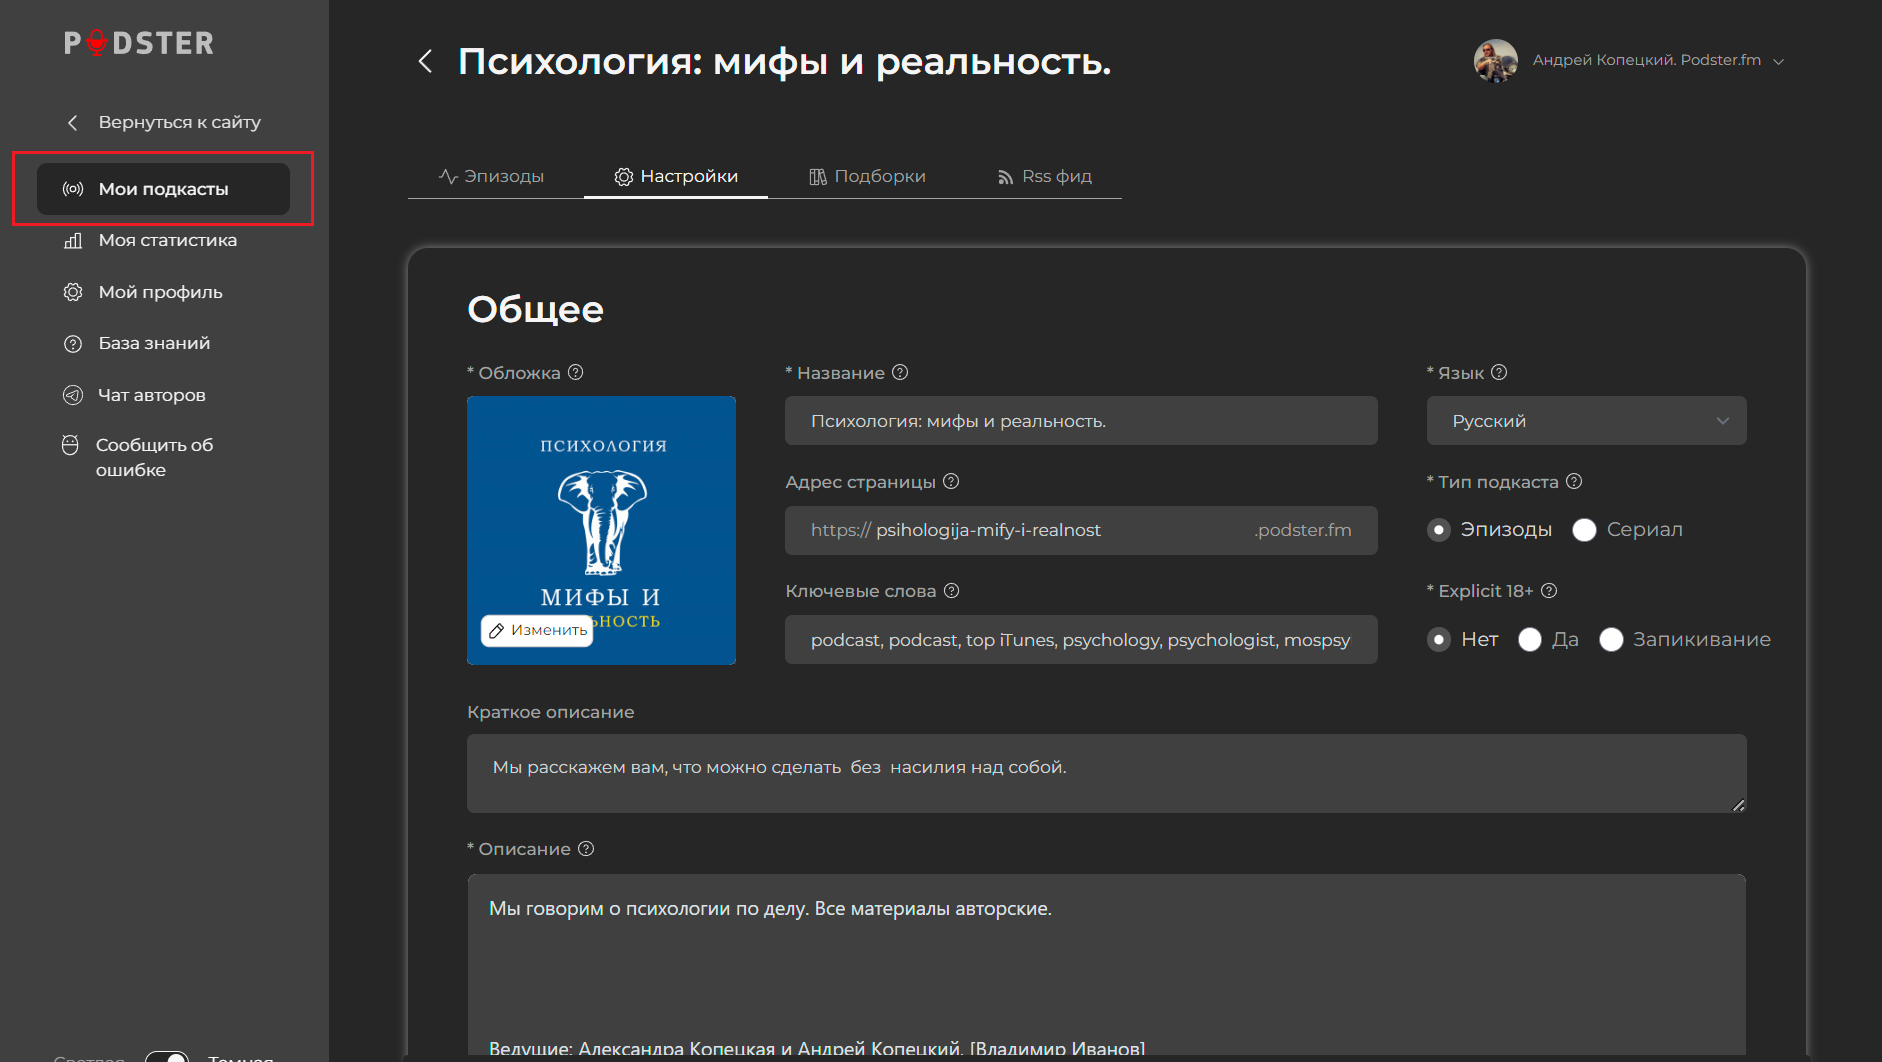Click the Краткое описание text field
This screenshot has width=1882, height=1062.
tap(1105, 773)
